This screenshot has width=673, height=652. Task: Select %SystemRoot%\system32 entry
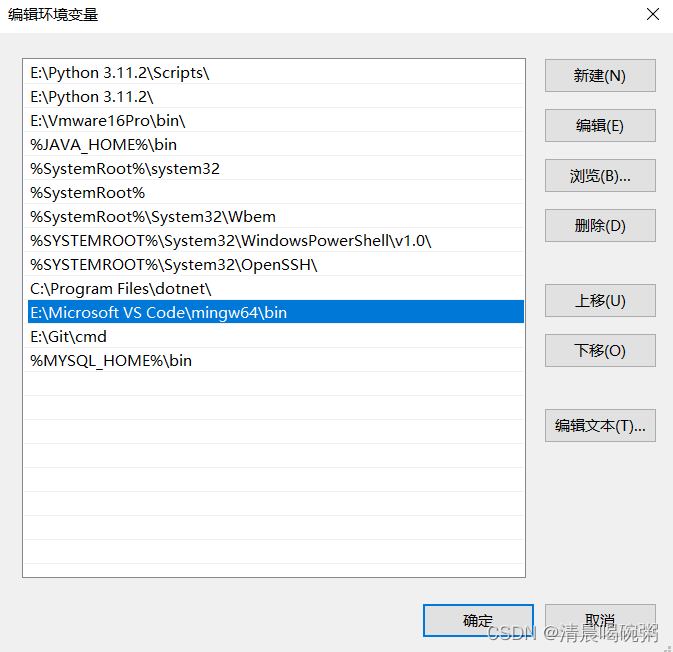click(276, 169)
